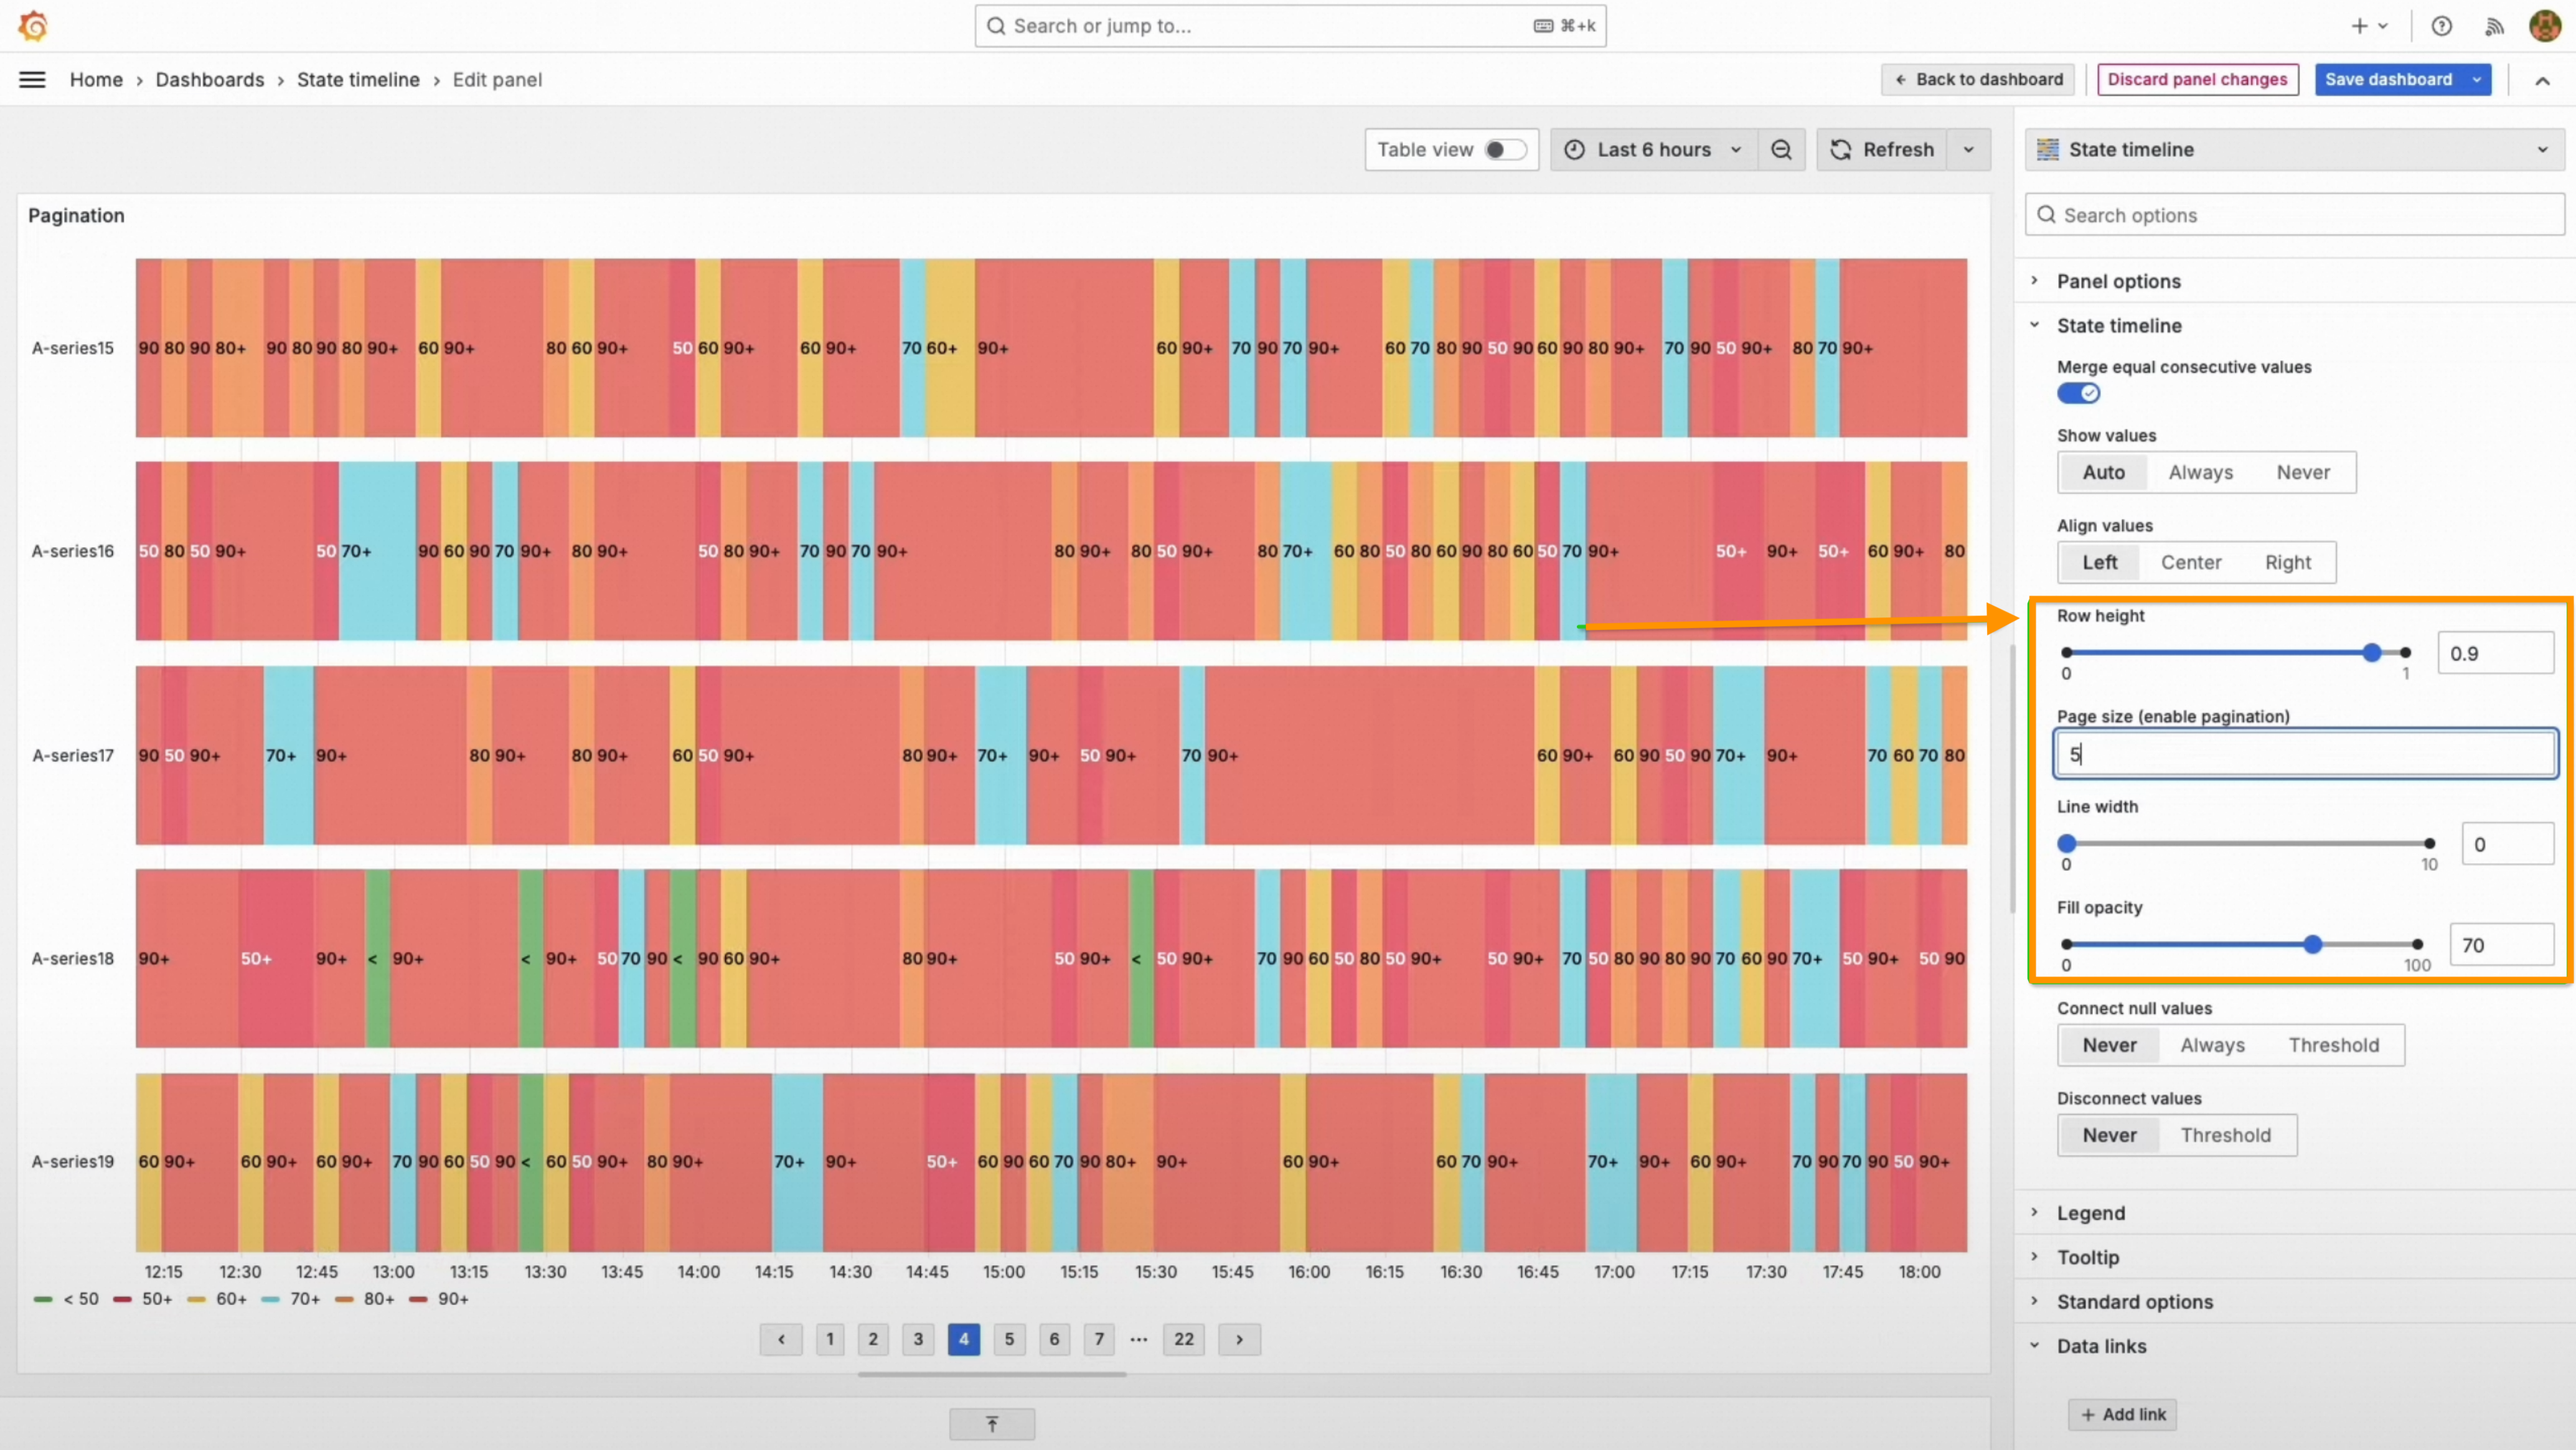2576x1450 pixels.
Task: Expand the Legend options section
Action: pyautogui.click(x=2090, y=1213)
